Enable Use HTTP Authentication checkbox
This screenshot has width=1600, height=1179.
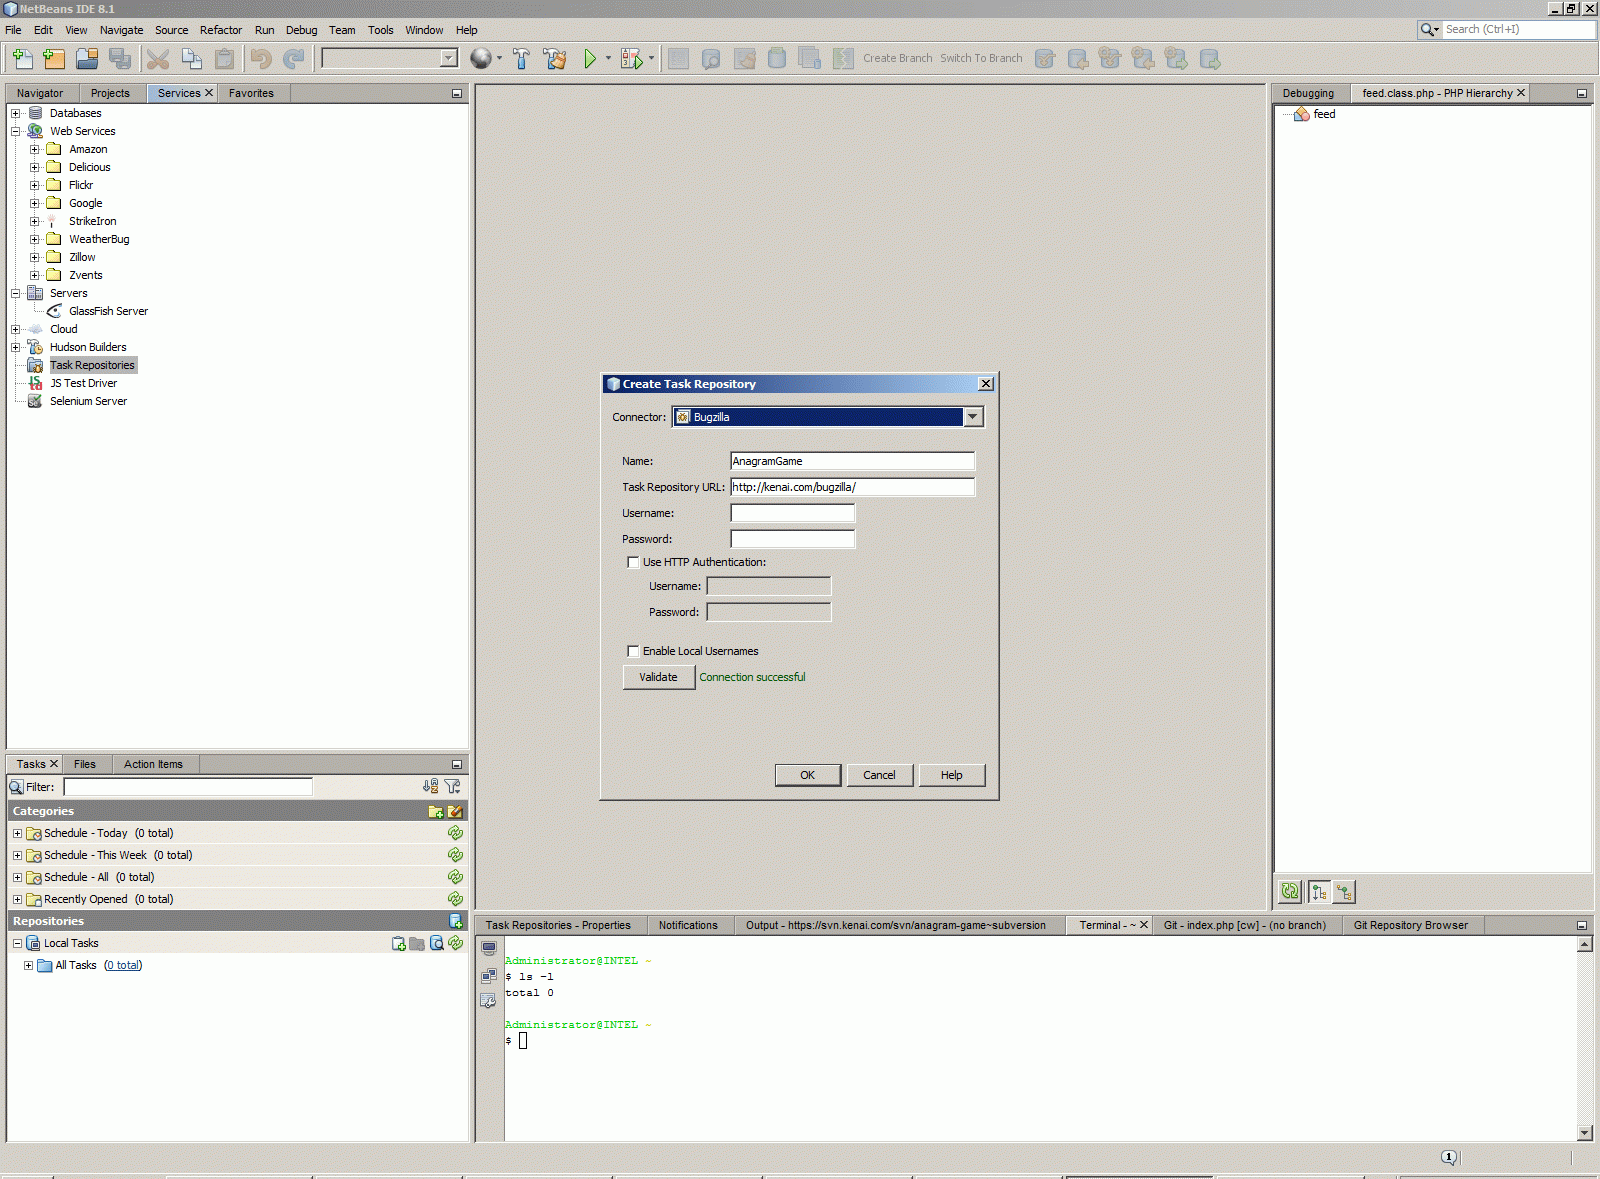tap(633, 562)
